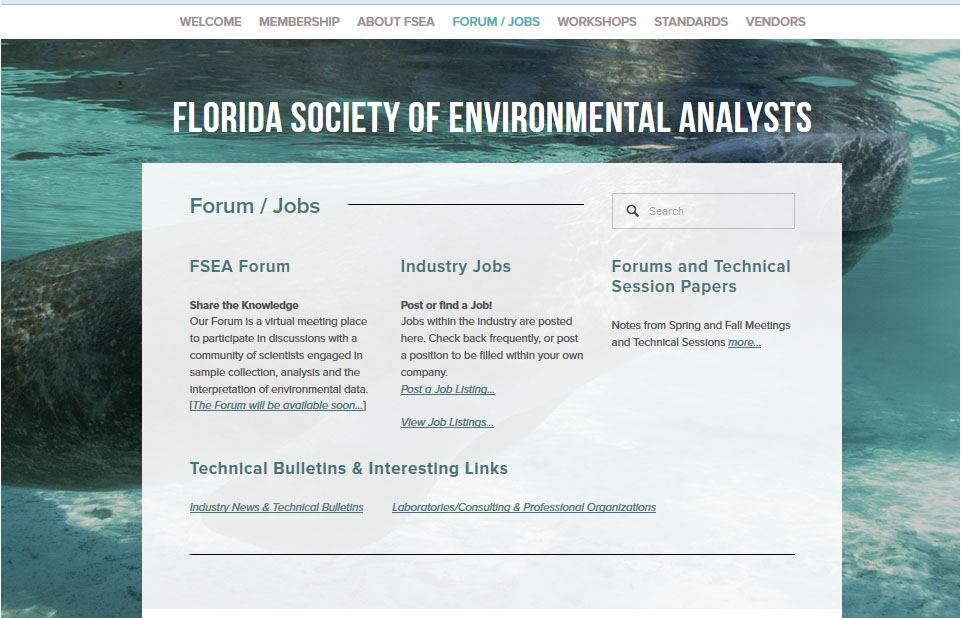Open 'The Forum will be available soon' link
The image size is (961, 618).
tap(278, 405)
